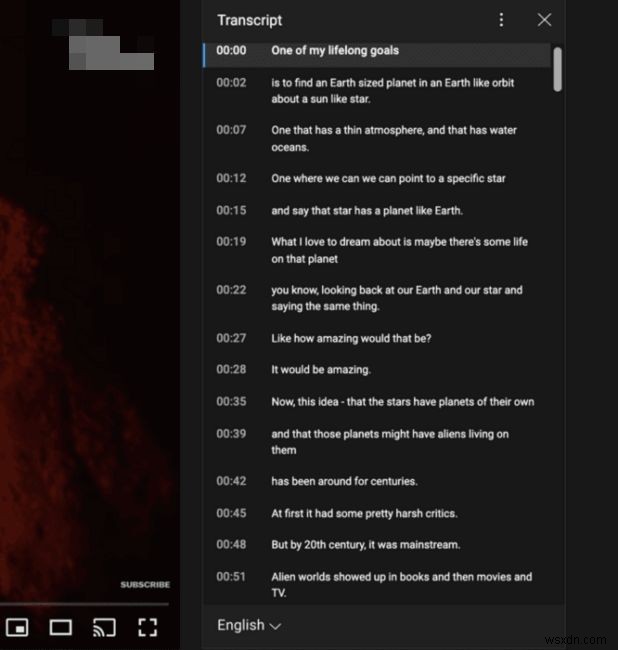
Task: Open the English language dropdown
Action: (x=249, y=625)
